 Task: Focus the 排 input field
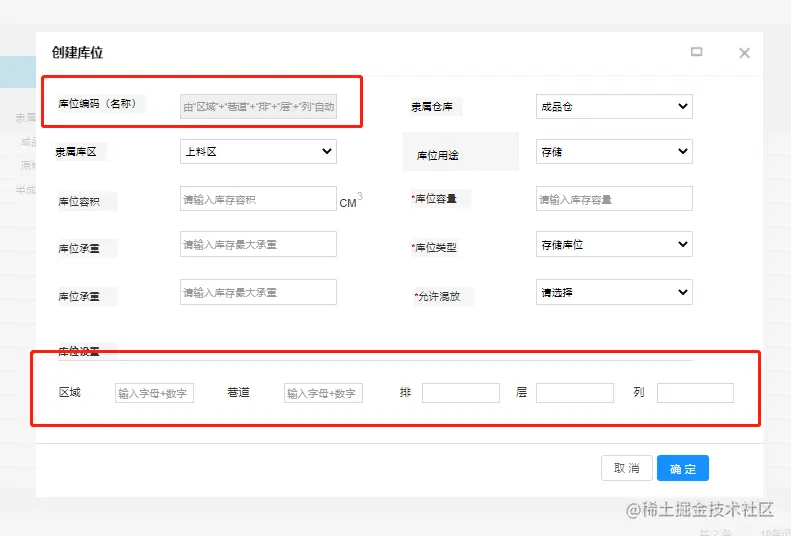point(461,393)
